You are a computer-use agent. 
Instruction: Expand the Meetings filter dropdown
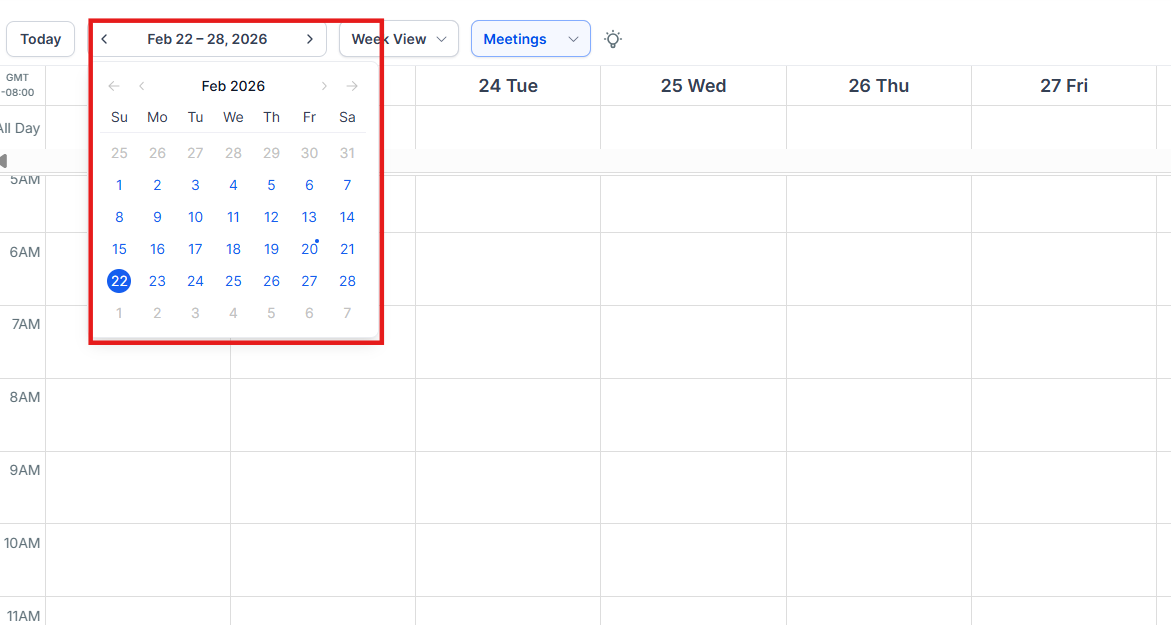(530, 39)
